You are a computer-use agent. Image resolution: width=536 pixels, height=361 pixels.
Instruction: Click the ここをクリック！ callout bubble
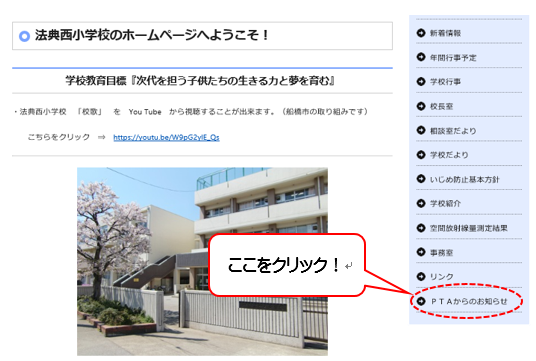click(287, 265)
